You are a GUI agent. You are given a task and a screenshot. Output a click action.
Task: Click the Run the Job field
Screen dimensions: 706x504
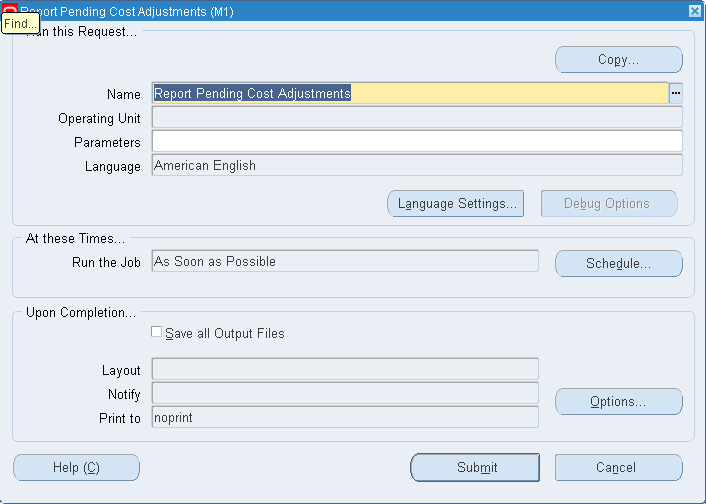pyautogui.click(x=345, y=261)
